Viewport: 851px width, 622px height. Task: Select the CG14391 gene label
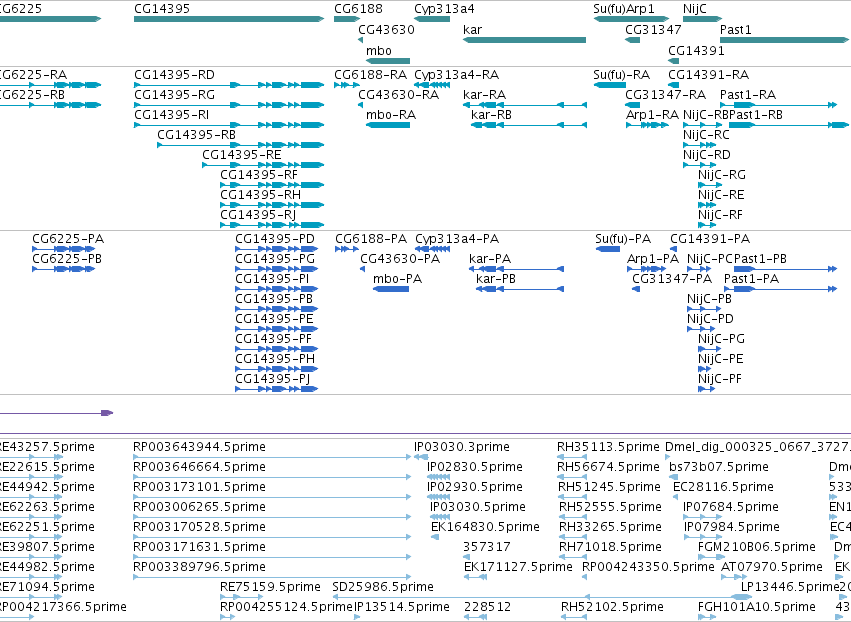pyautogui.click(x=696, y=50)
